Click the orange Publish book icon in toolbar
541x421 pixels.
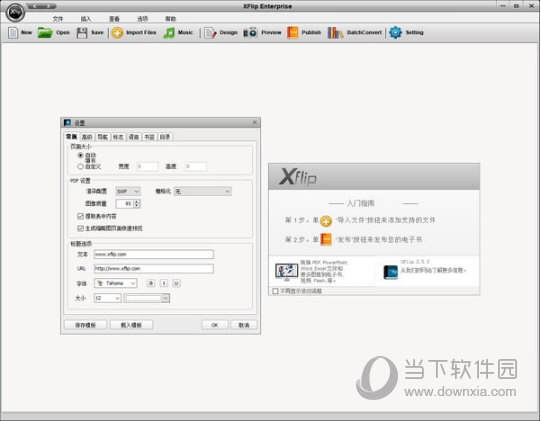pos(292,33)
